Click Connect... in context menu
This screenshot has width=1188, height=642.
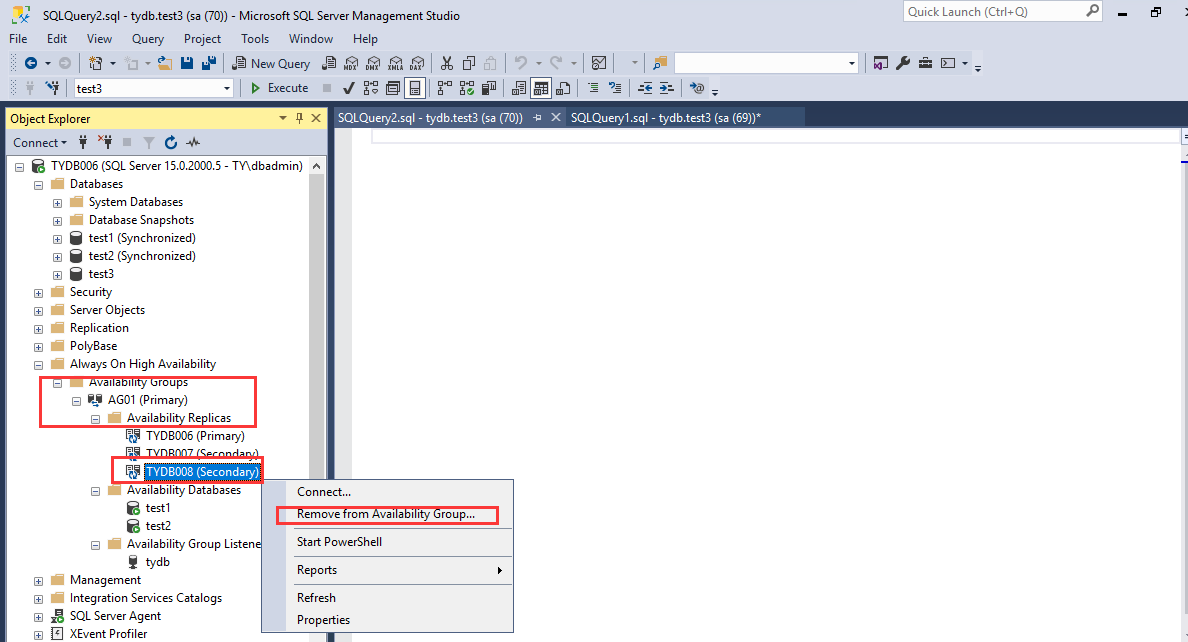tap(324, 492)
